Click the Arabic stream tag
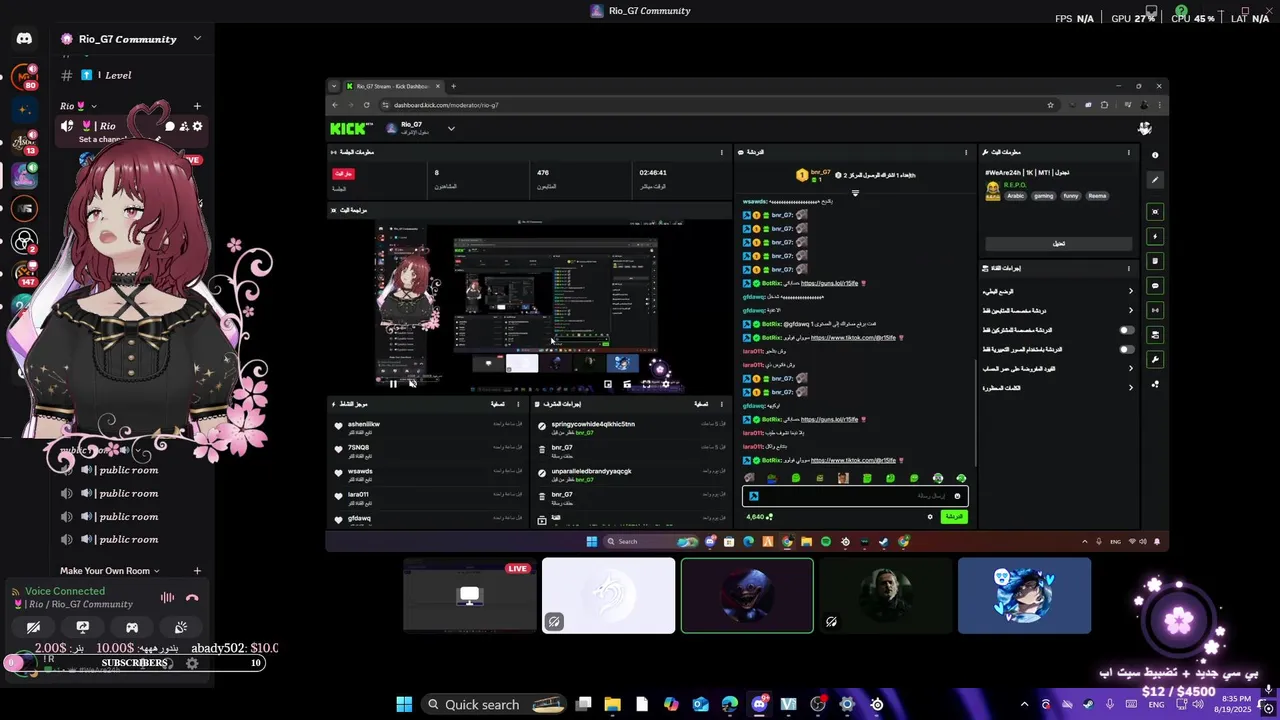Image resolution: width=1280 pixels, height=720 pixels. [x=1016, y=196]
